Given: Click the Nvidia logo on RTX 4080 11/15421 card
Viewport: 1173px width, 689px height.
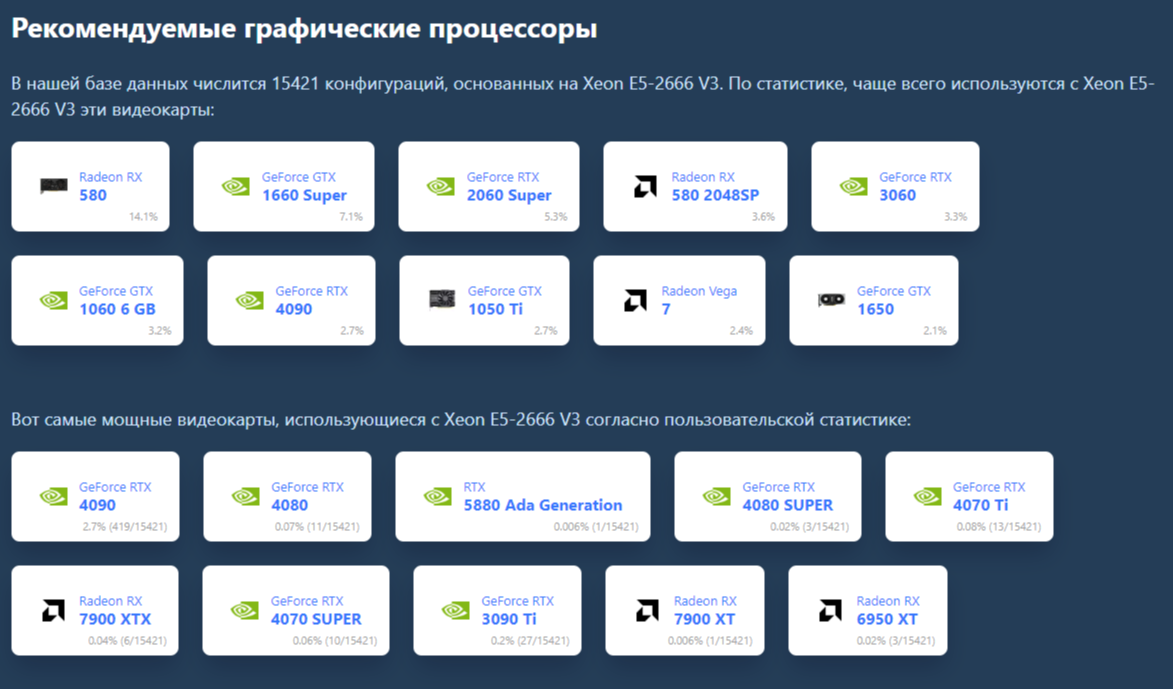Looking at the screenshot, I should pos(245,496).
